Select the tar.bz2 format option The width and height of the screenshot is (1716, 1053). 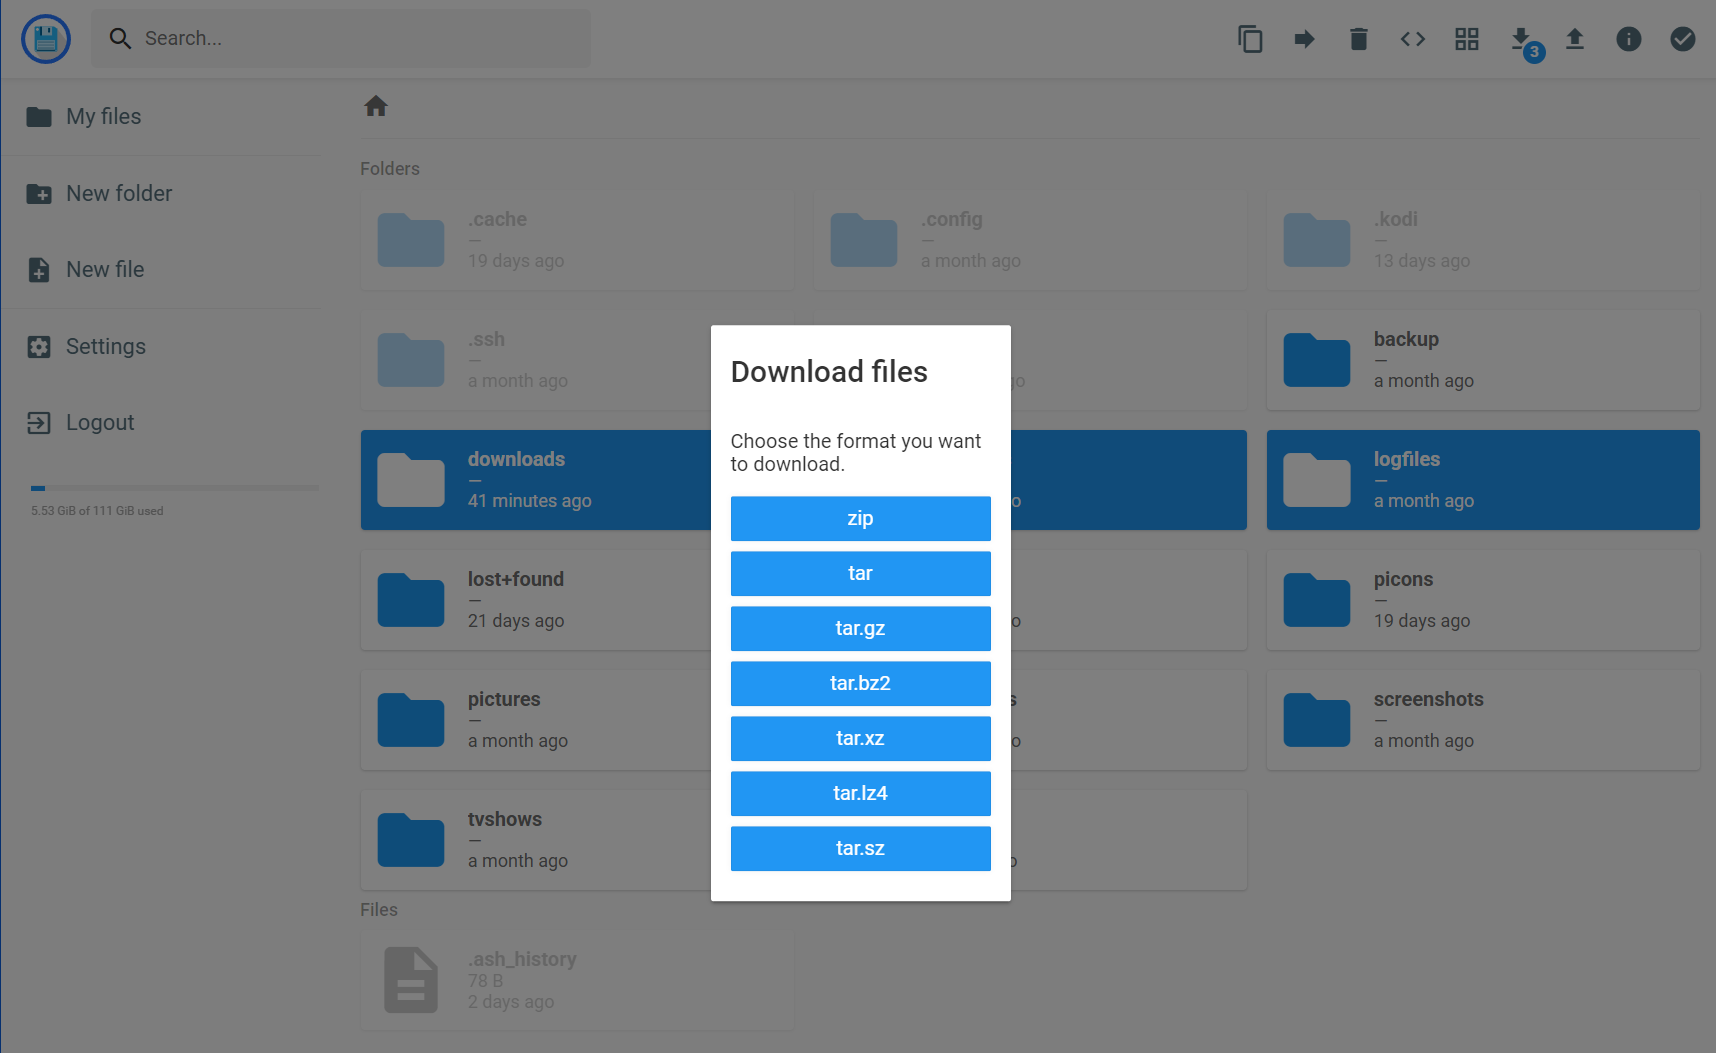pyautogui.click(x=860, y=683)
